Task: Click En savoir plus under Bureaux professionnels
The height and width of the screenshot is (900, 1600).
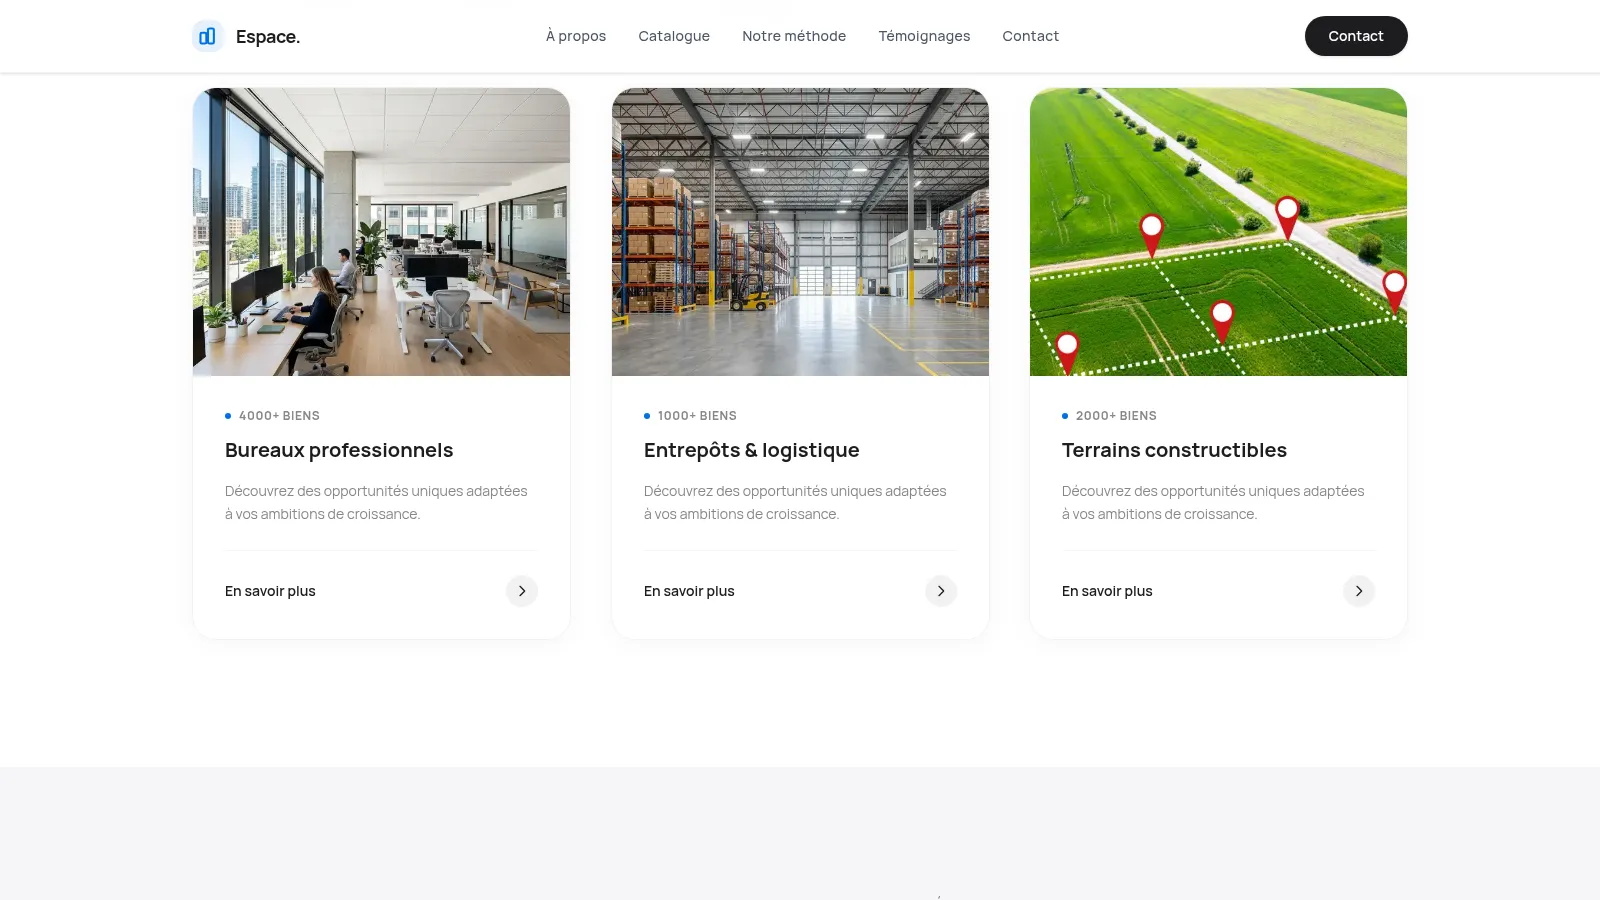Action: pos(270,591)
